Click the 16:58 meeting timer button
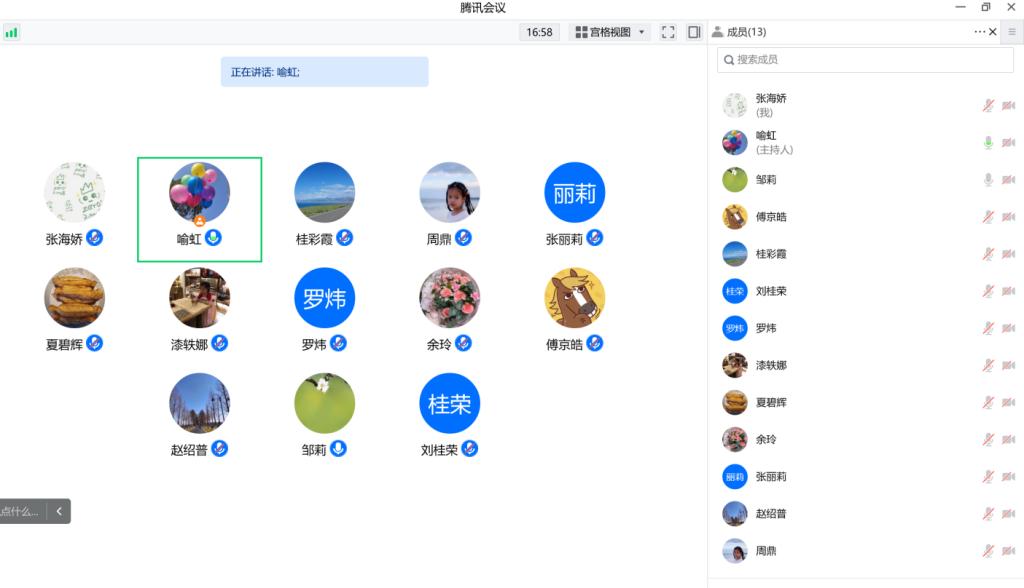 tap(539, 32)
